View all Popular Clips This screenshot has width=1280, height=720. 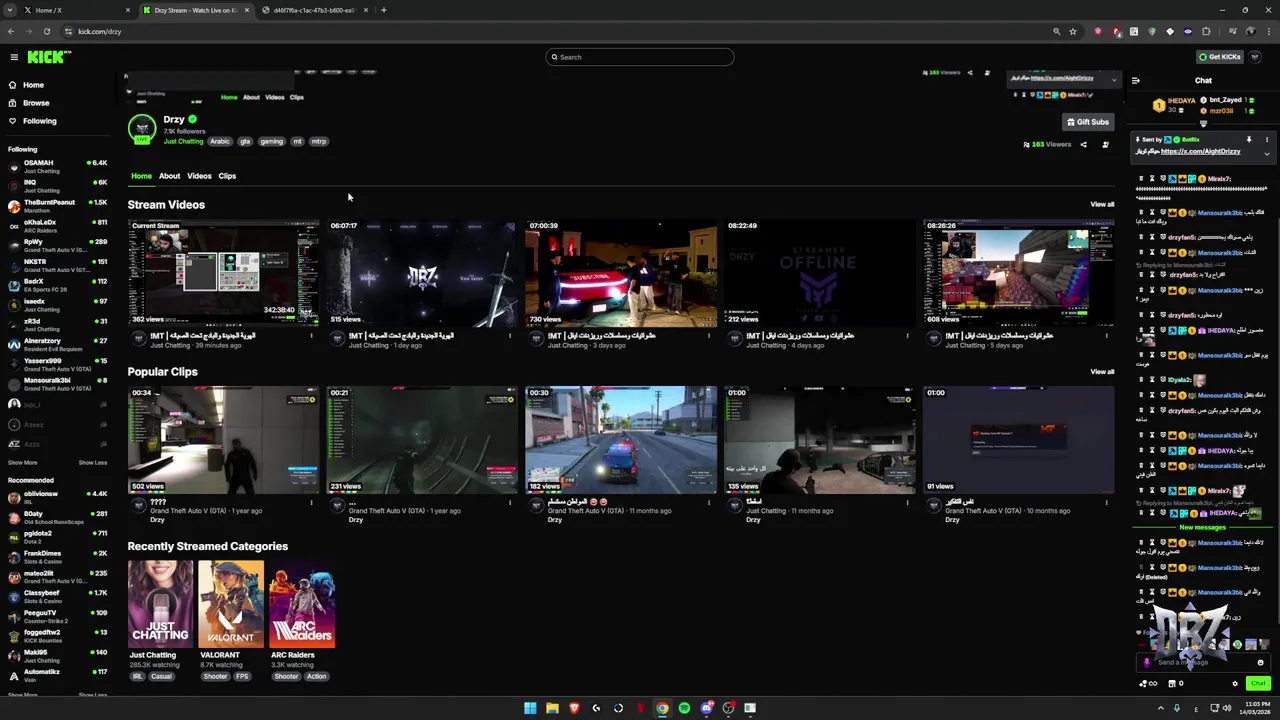pyautogui.click(x=1102, y=371)
